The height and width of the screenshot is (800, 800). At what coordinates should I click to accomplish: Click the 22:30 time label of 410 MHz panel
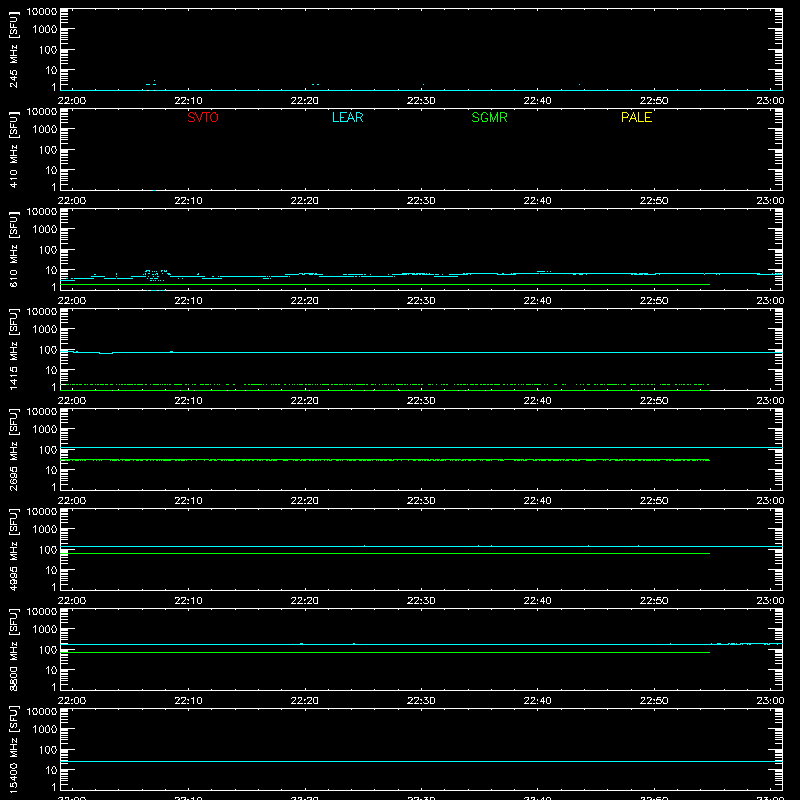click(x=421, y=201)
